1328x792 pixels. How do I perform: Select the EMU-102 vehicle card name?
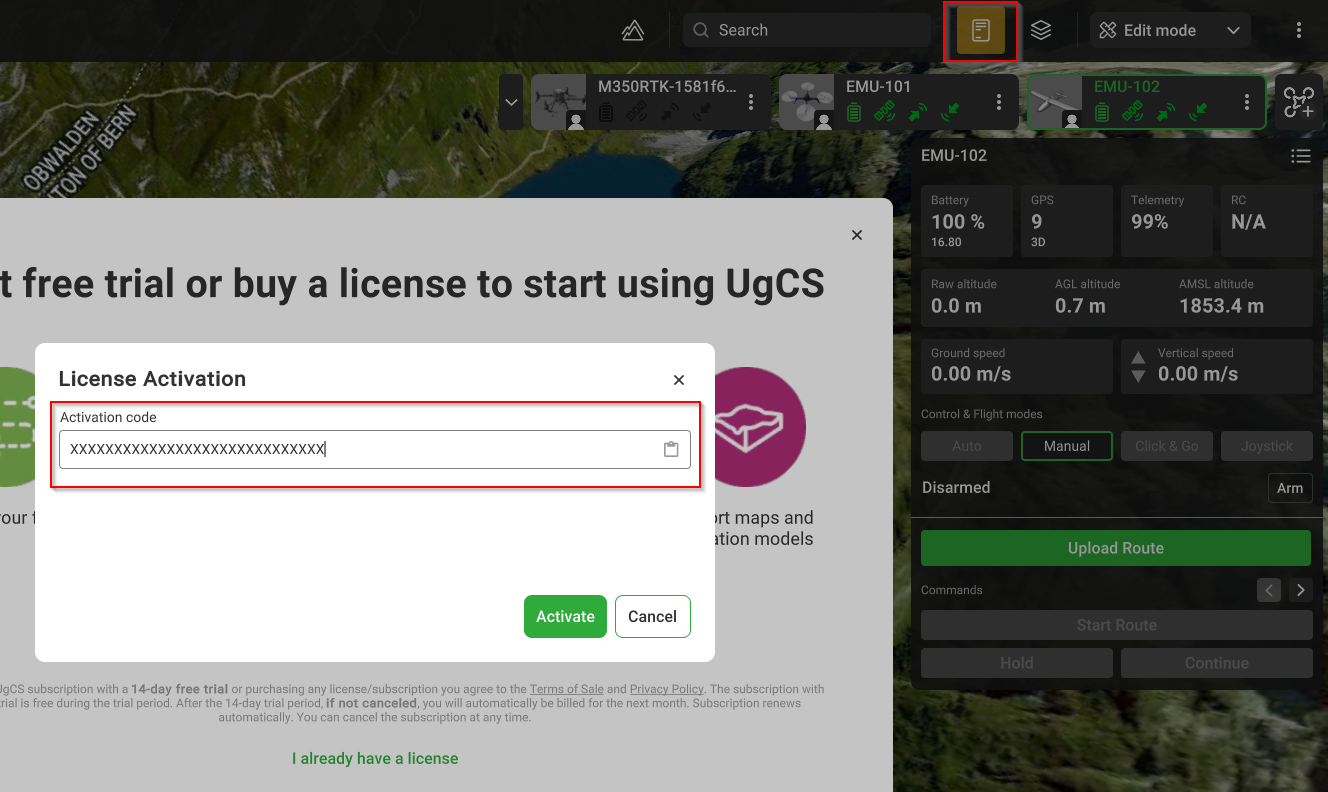pyautogui.click(x=1127, y=87)
